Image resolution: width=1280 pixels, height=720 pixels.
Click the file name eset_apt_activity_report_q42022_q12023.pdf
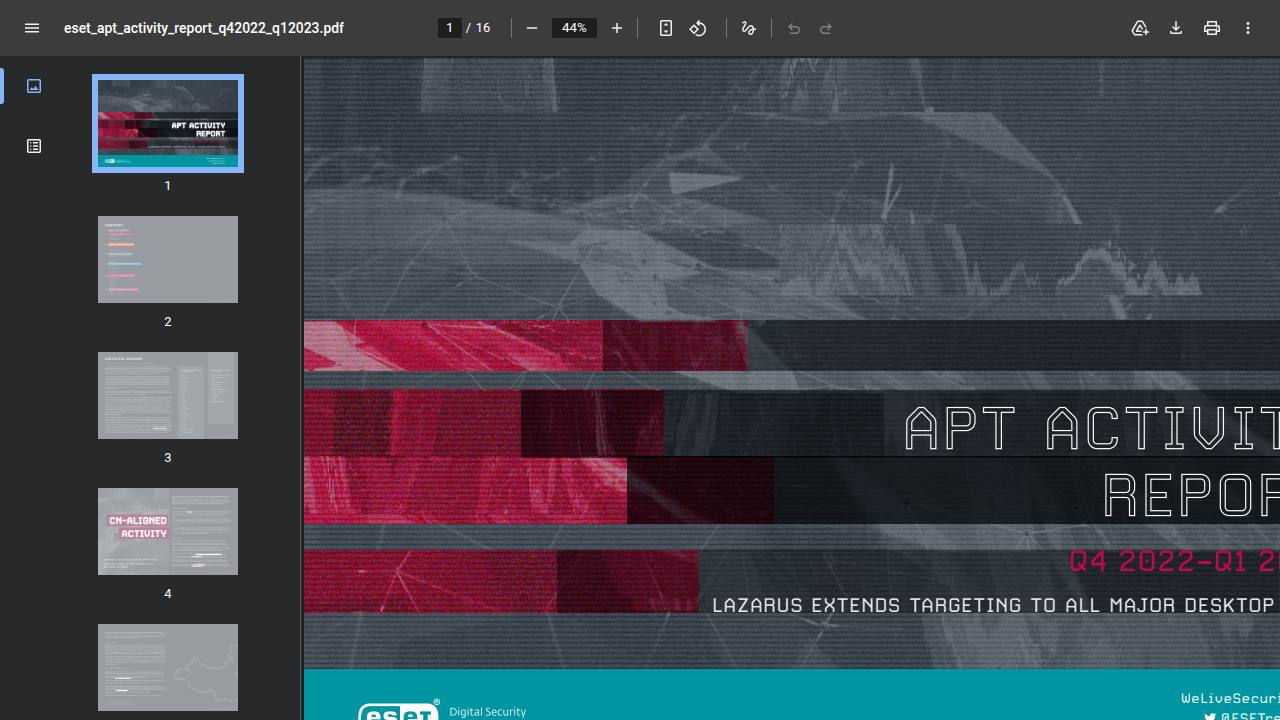[x=204, y=28]
